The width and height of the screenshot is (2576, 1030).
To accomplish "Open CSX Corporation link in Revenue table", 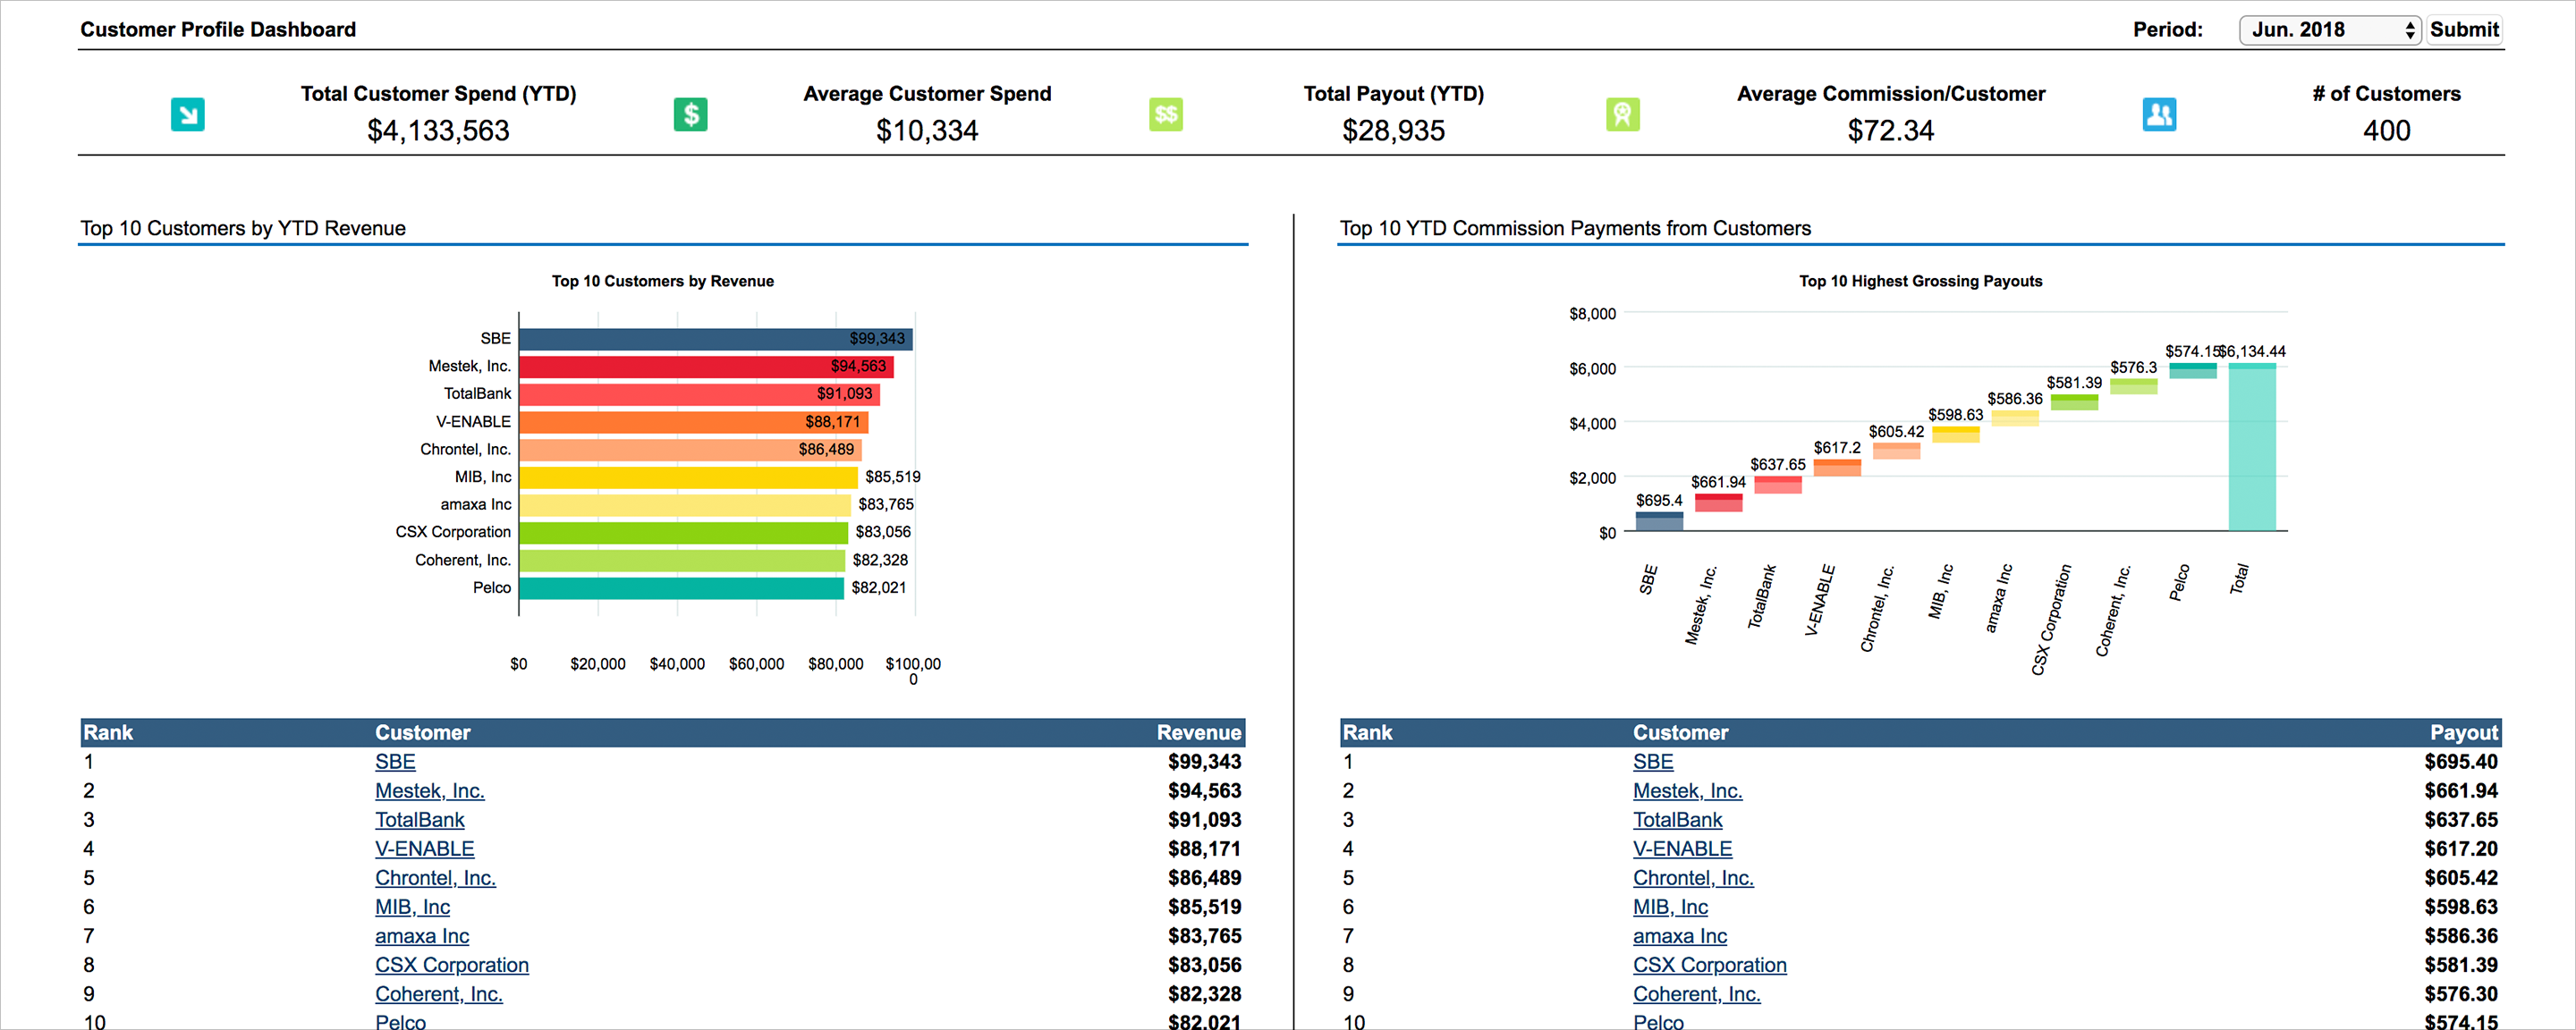I will coord(452,965).
